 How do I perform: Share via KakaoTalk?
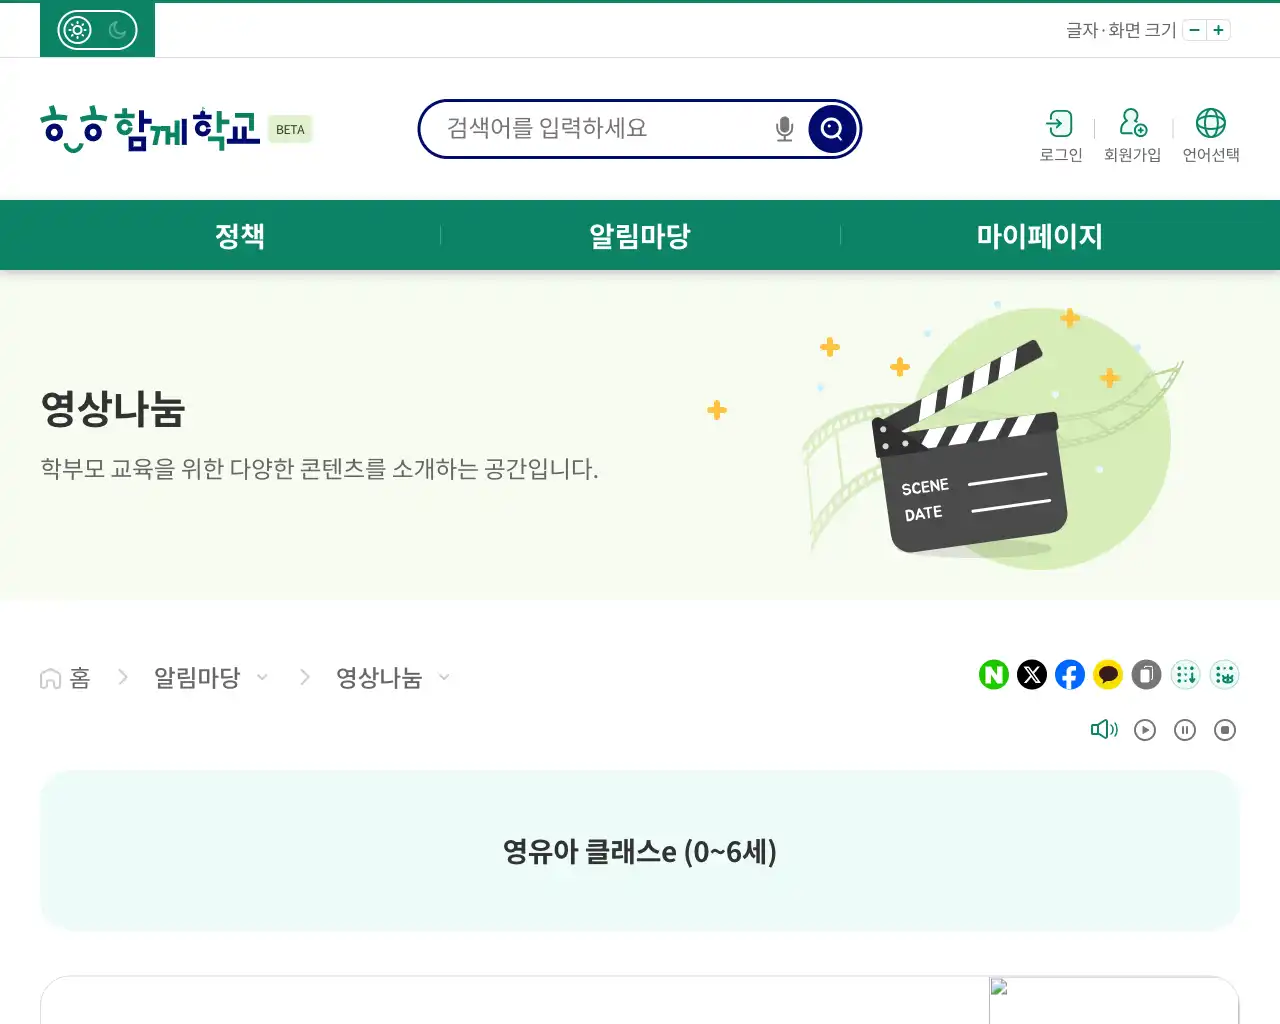(x=1107, y=675)
